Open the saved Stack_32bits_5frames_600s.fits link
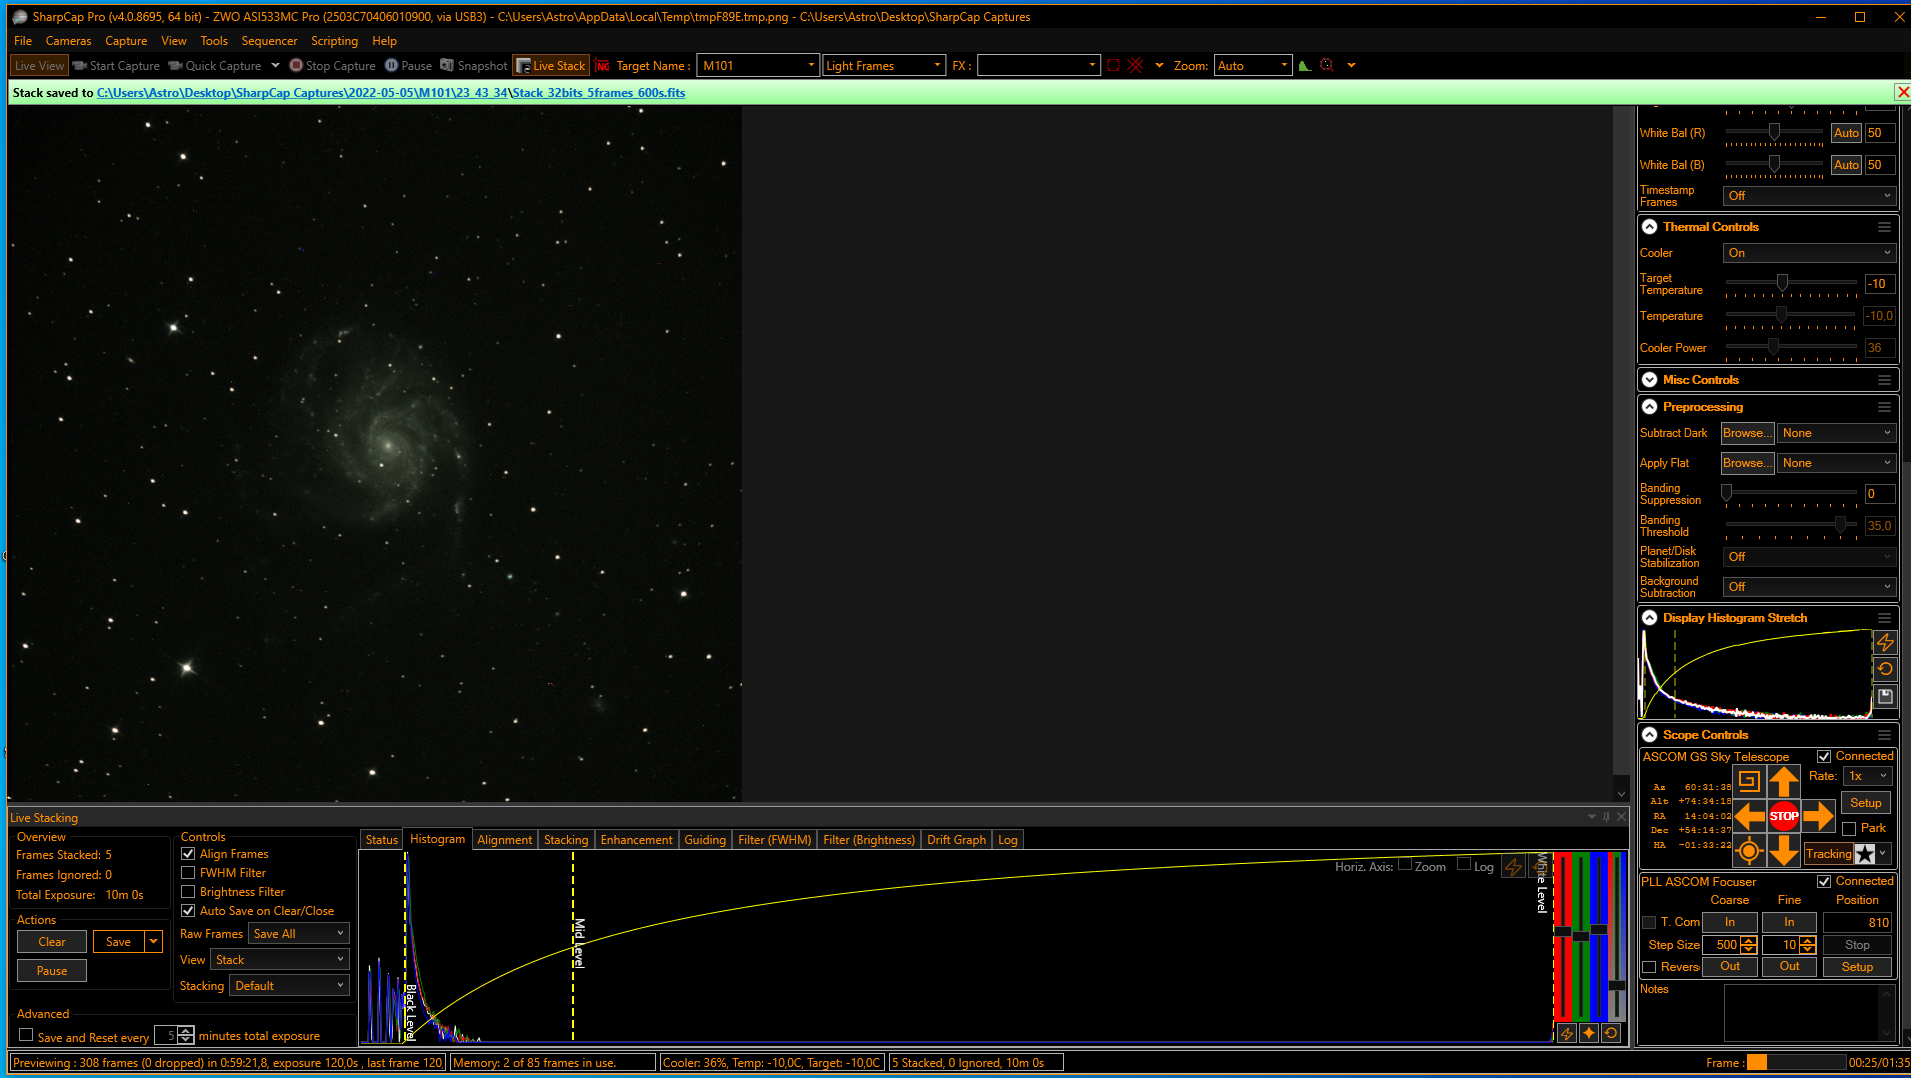This screenshot has width=1911, height=1078. [599, 93]
